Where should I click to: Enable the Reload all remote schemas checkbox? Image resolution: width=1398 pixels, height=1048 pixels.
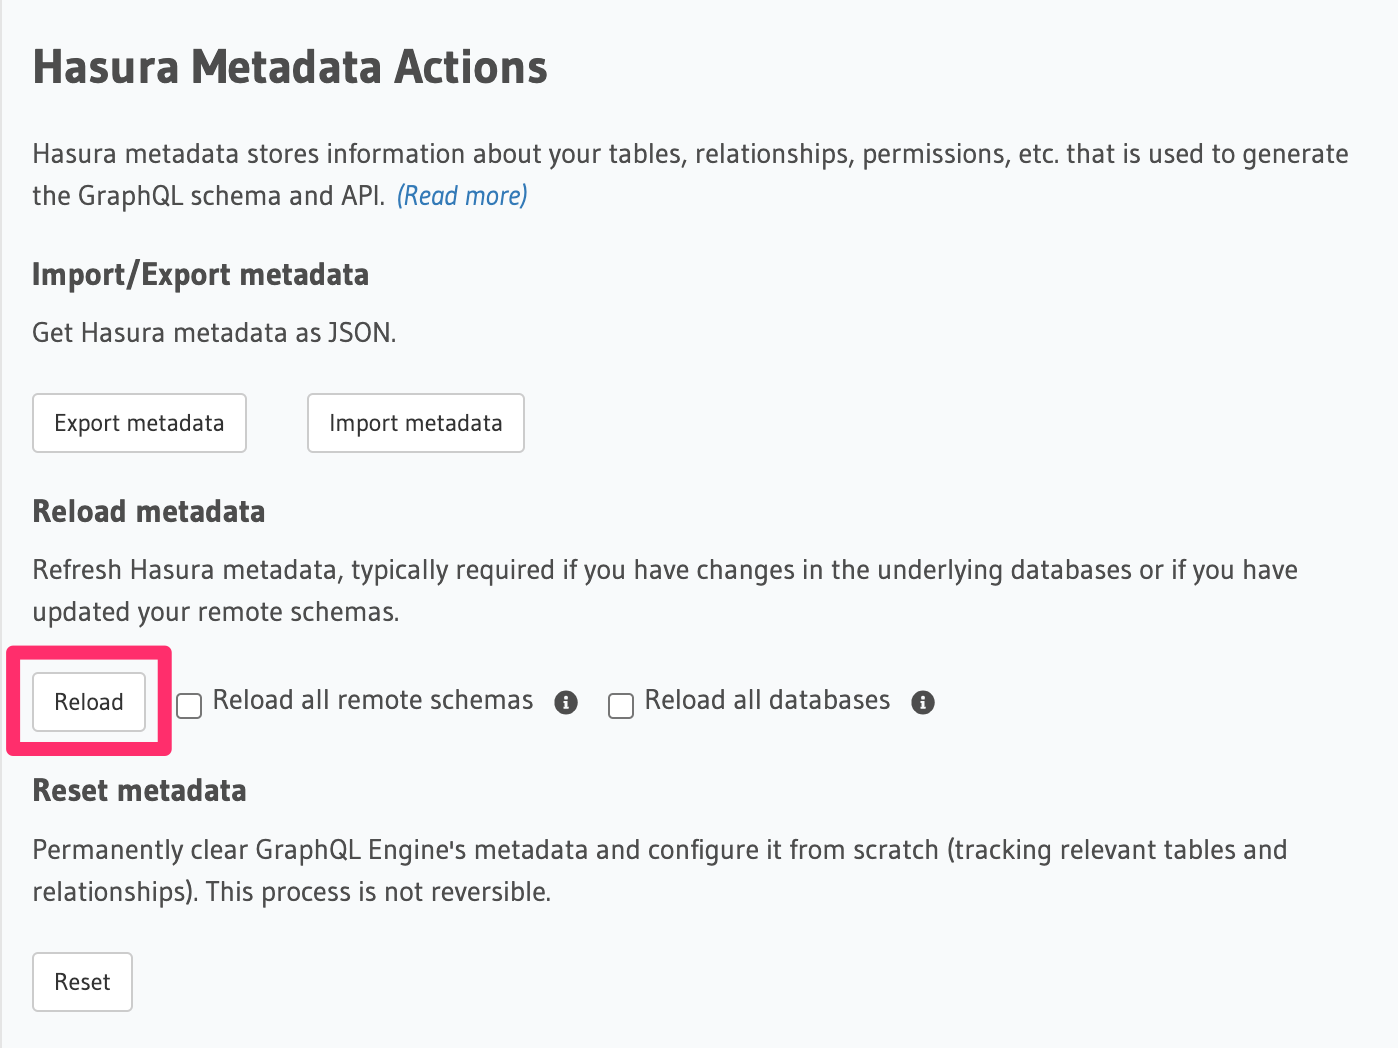click(189, 705)
